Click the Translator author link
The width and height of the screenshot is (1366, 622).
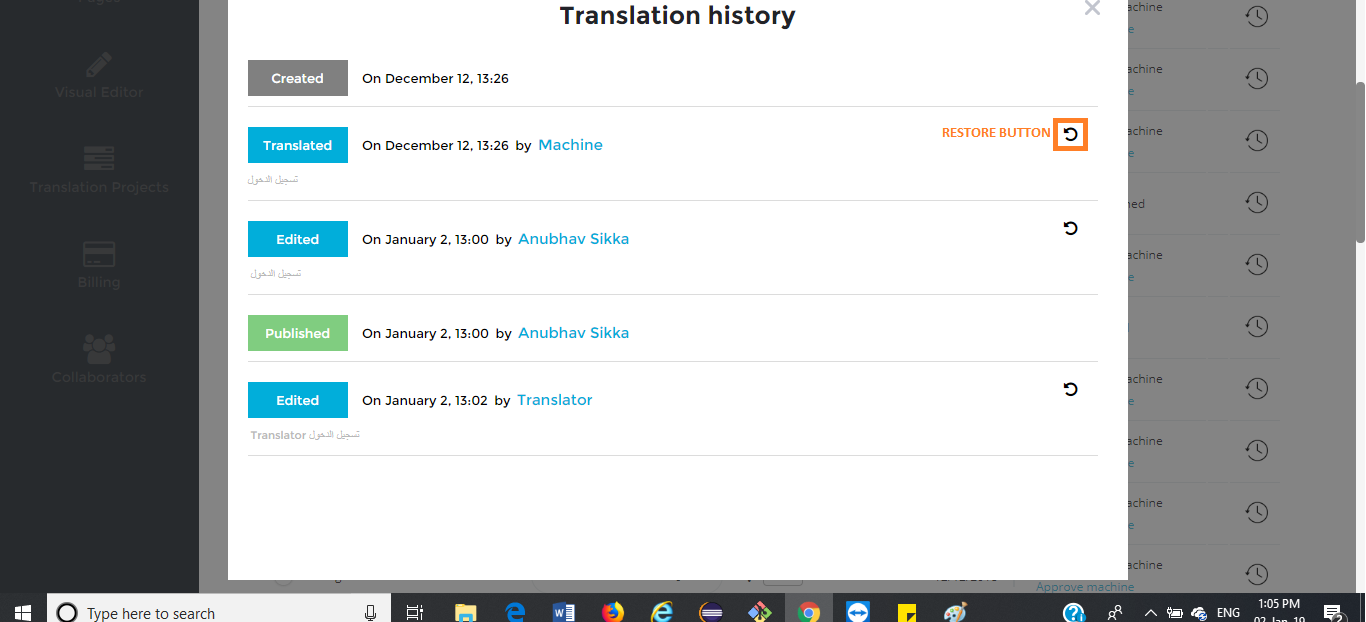pyautogui.click(x=554, y=400)
